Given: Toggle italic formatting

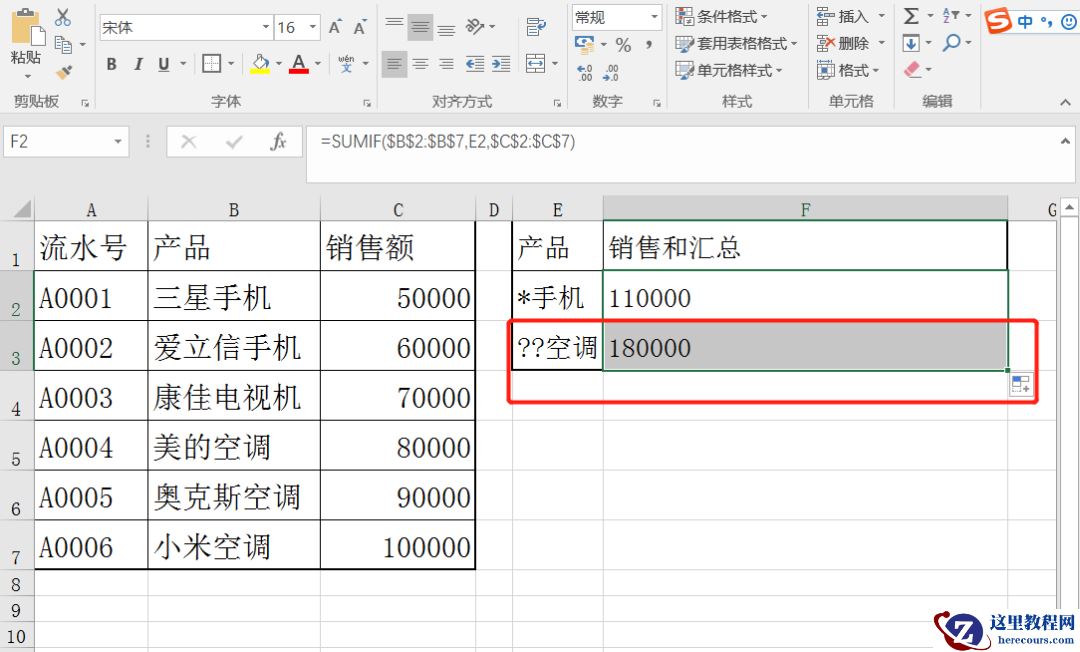Looking at the screenshot, I should [x=138, y=64].
